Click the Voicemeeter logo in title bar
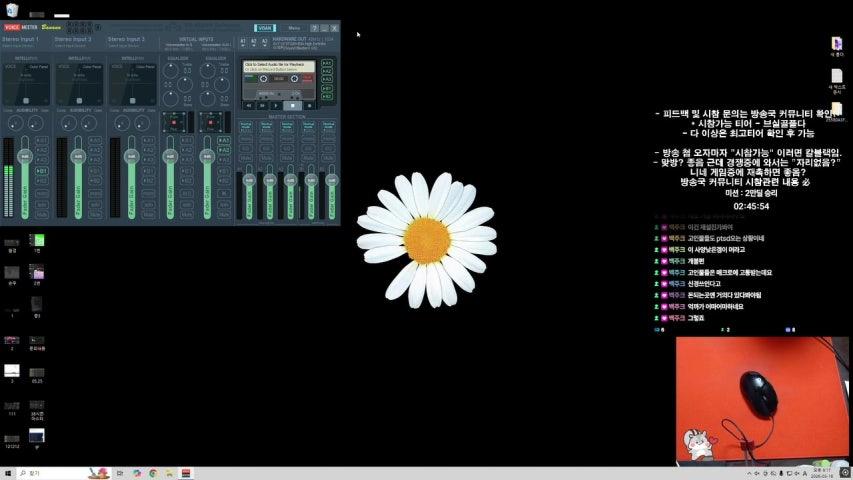 pyautogui.click(x=21, y=28)
